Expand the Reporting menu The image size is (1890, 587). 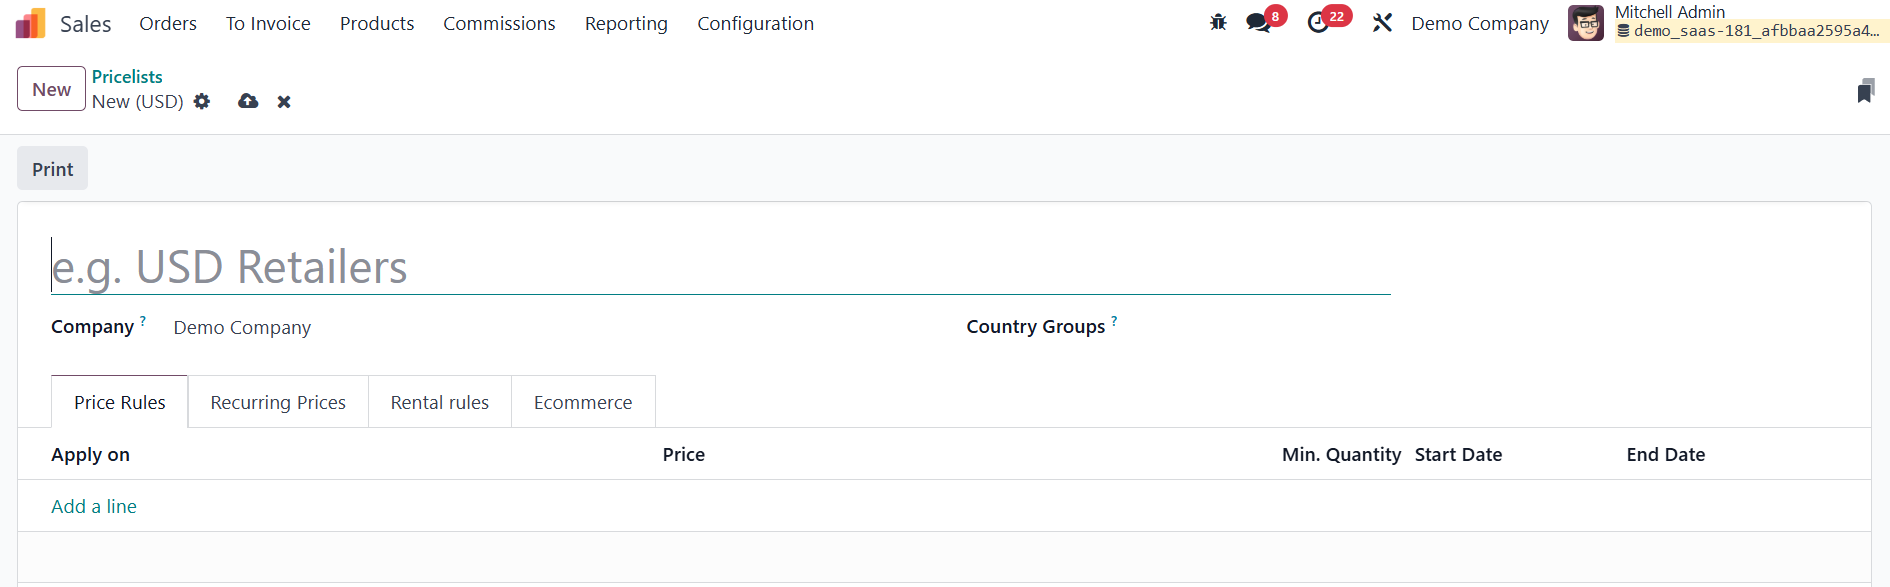(626, 23)
